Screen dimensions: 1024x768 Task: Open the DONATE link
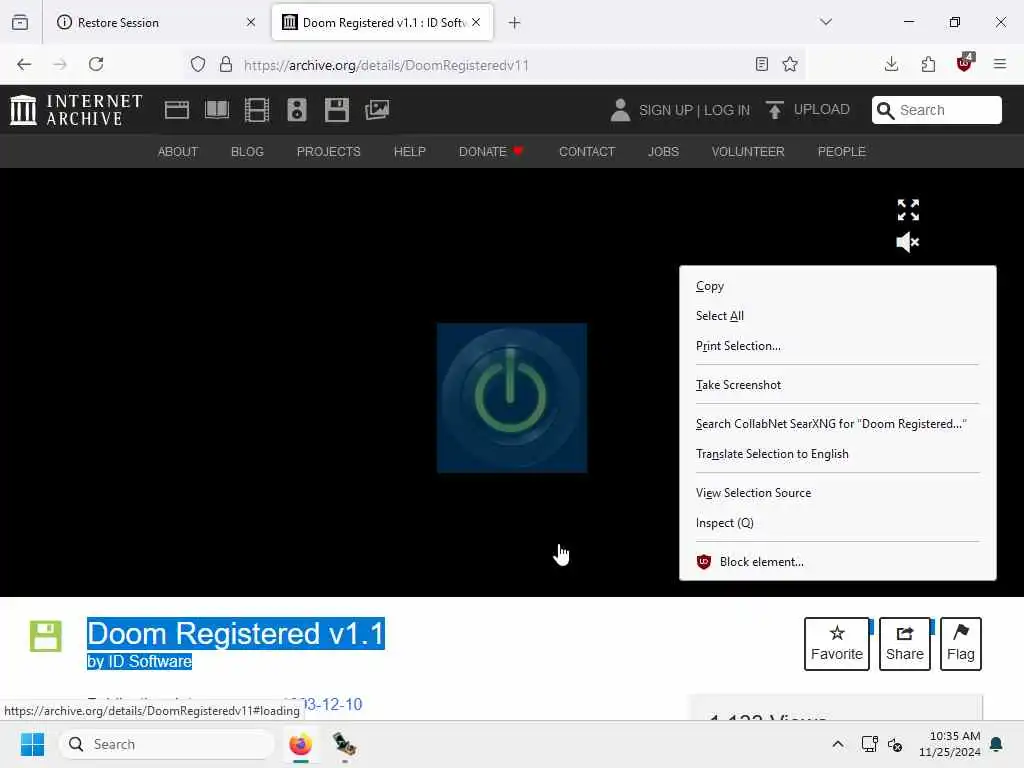[491, 152]
